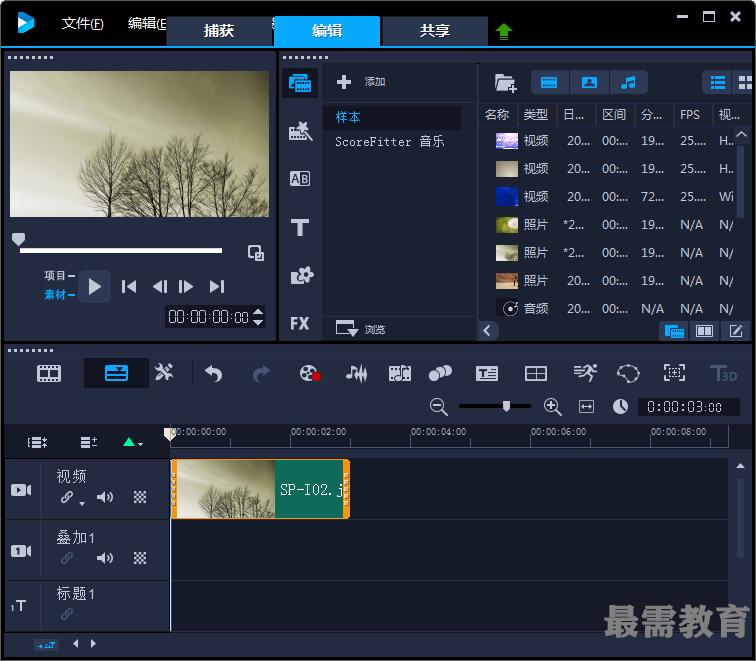
Task: Select the 样本 library folder
Action: coord(392,117)
